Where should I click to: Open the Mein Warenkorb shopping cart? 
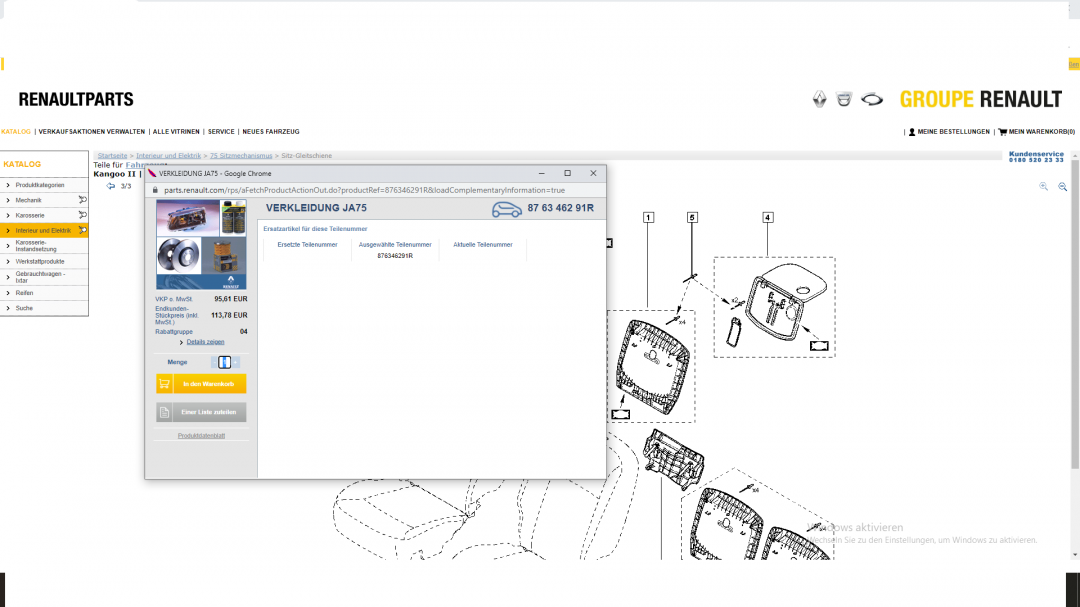click(1036, 132)
